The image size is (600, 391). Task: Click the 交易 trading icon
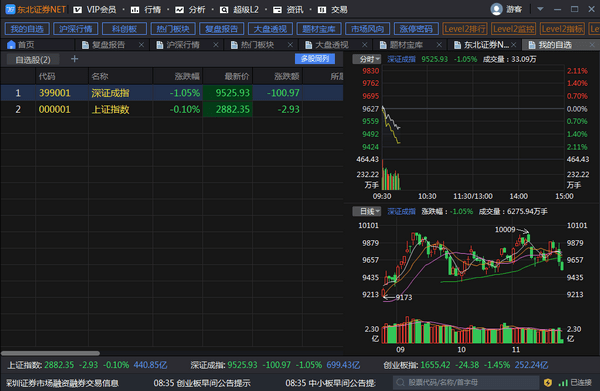[x=322, y=10]
